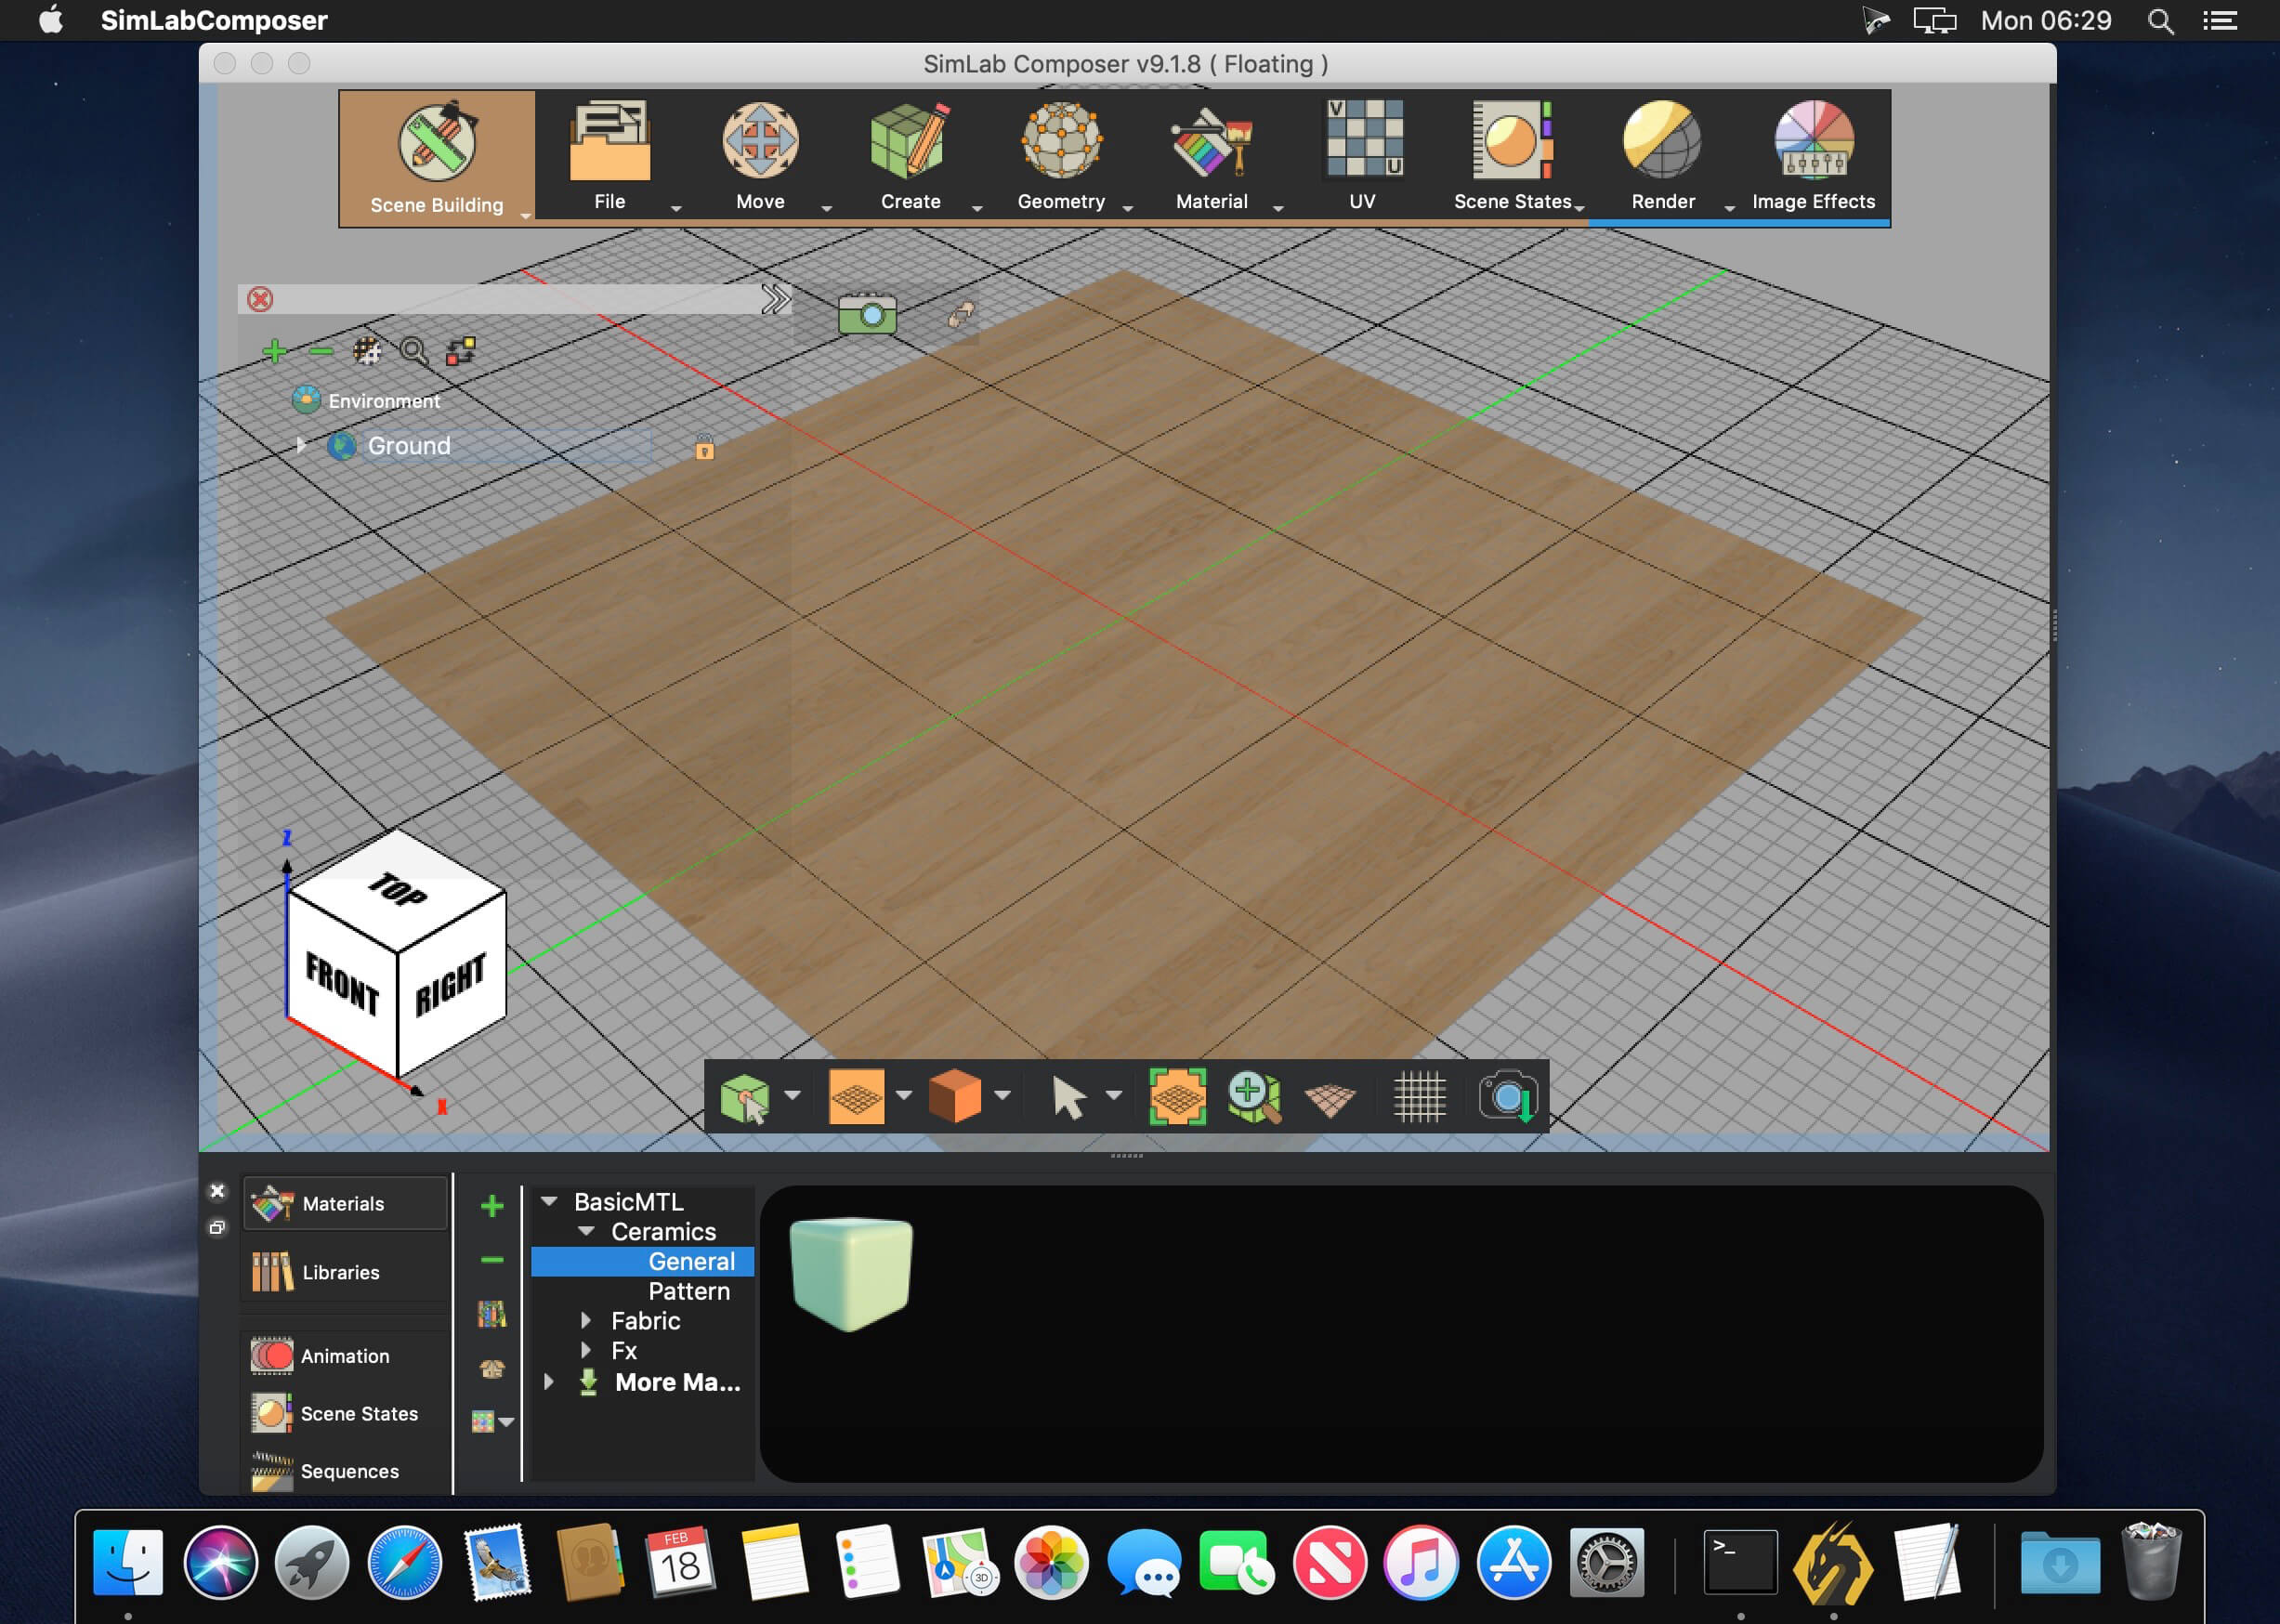Click the zoom-to-fit magnifier icon
Screen dimensions: 2280x1624
pyautogui.click(x=1253, y=1096)
